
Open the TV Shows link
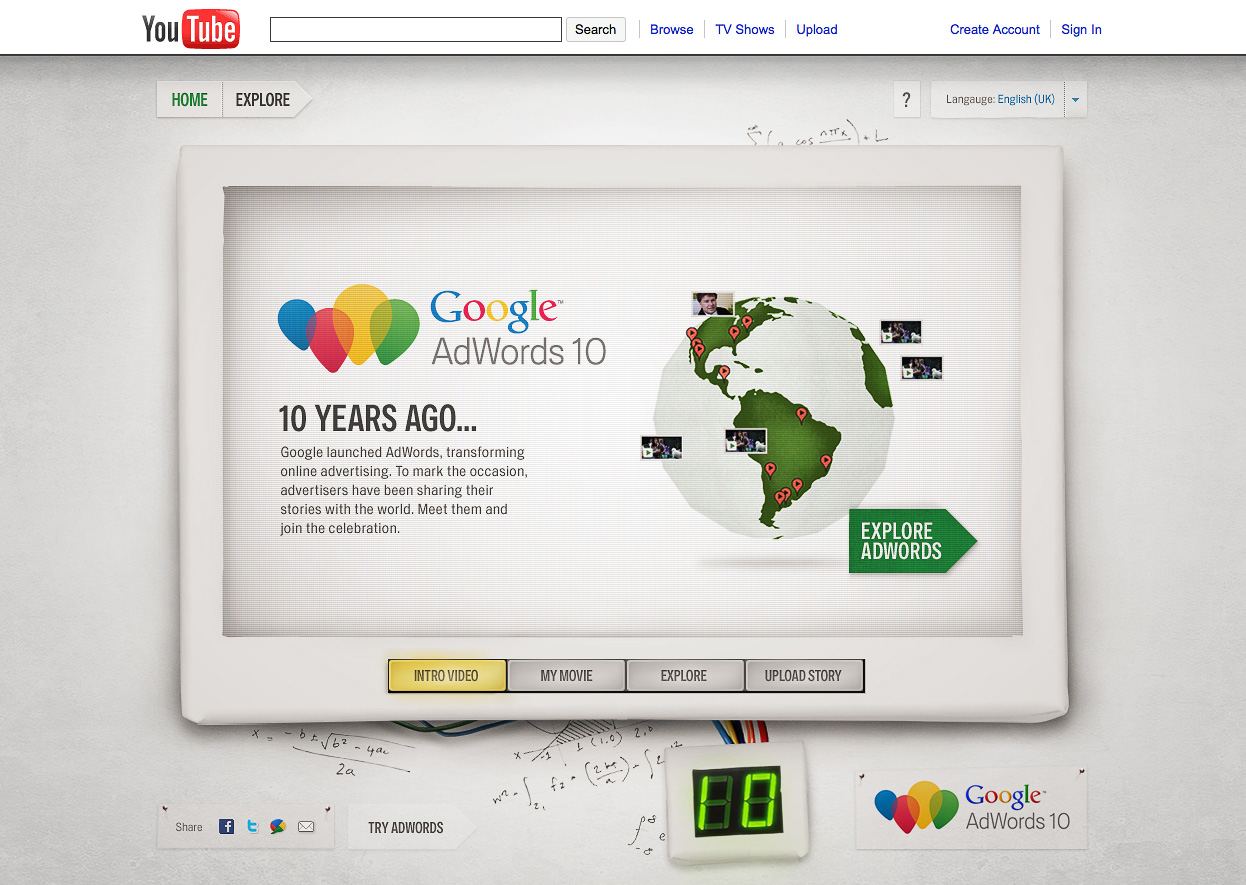pyautogui.click(x=745, y=29)
